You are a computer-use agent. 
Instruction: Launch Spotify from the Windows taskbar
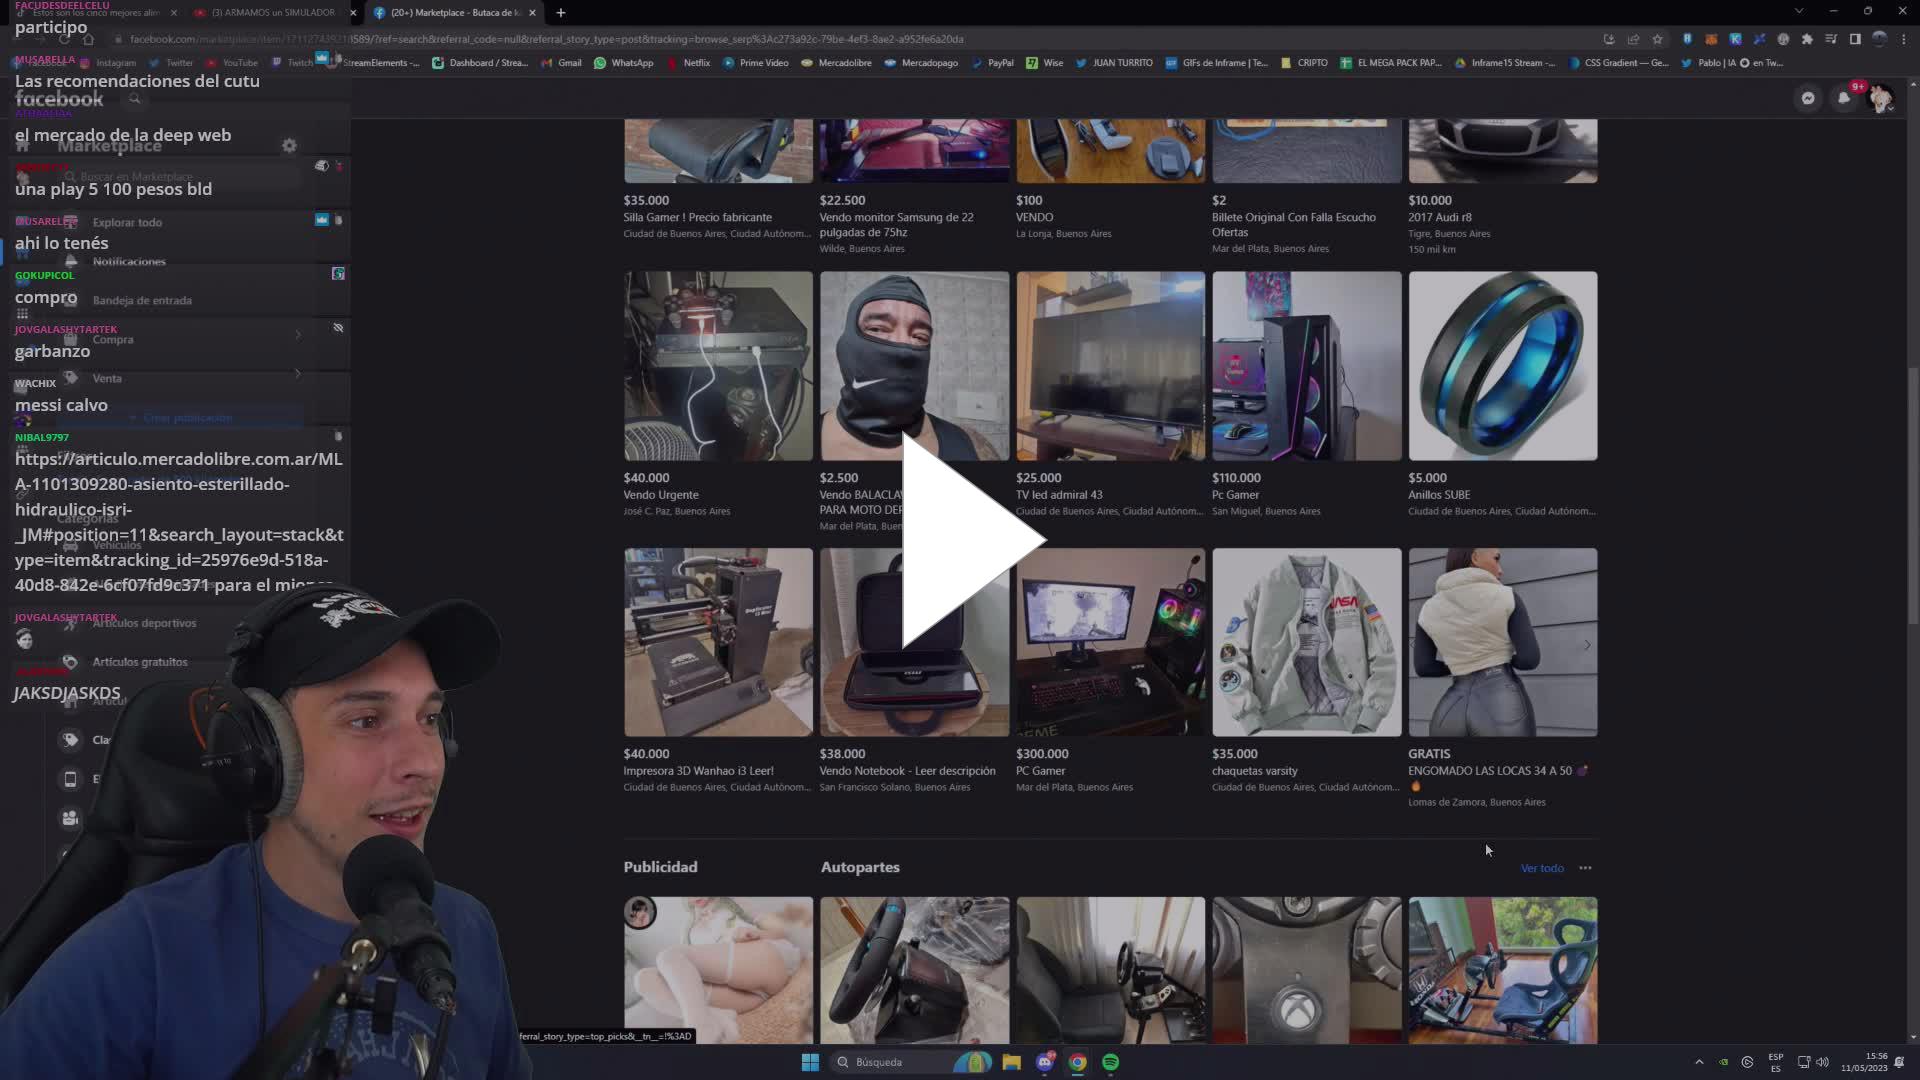[x=1110, y=1062]
